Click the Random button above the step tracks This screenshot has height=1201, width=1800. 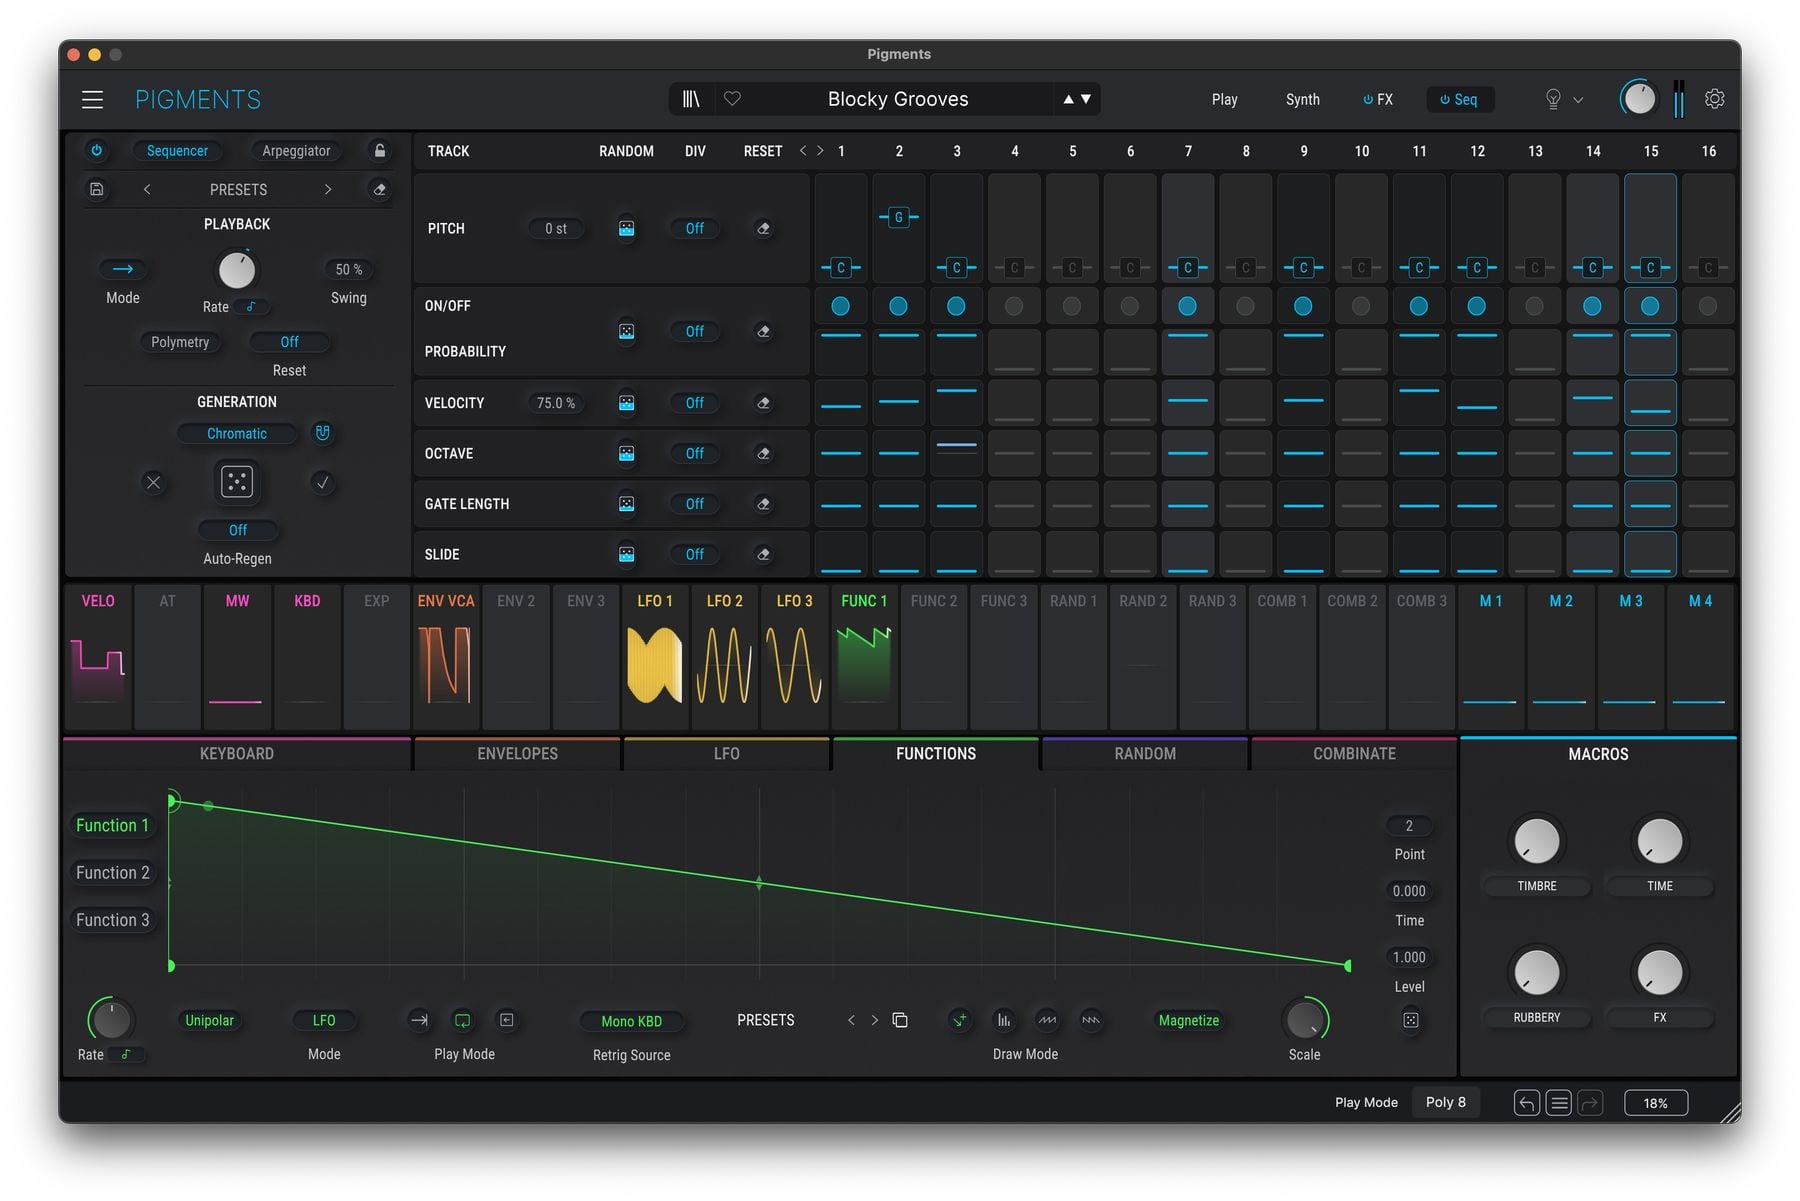click(x=626, y=150)
